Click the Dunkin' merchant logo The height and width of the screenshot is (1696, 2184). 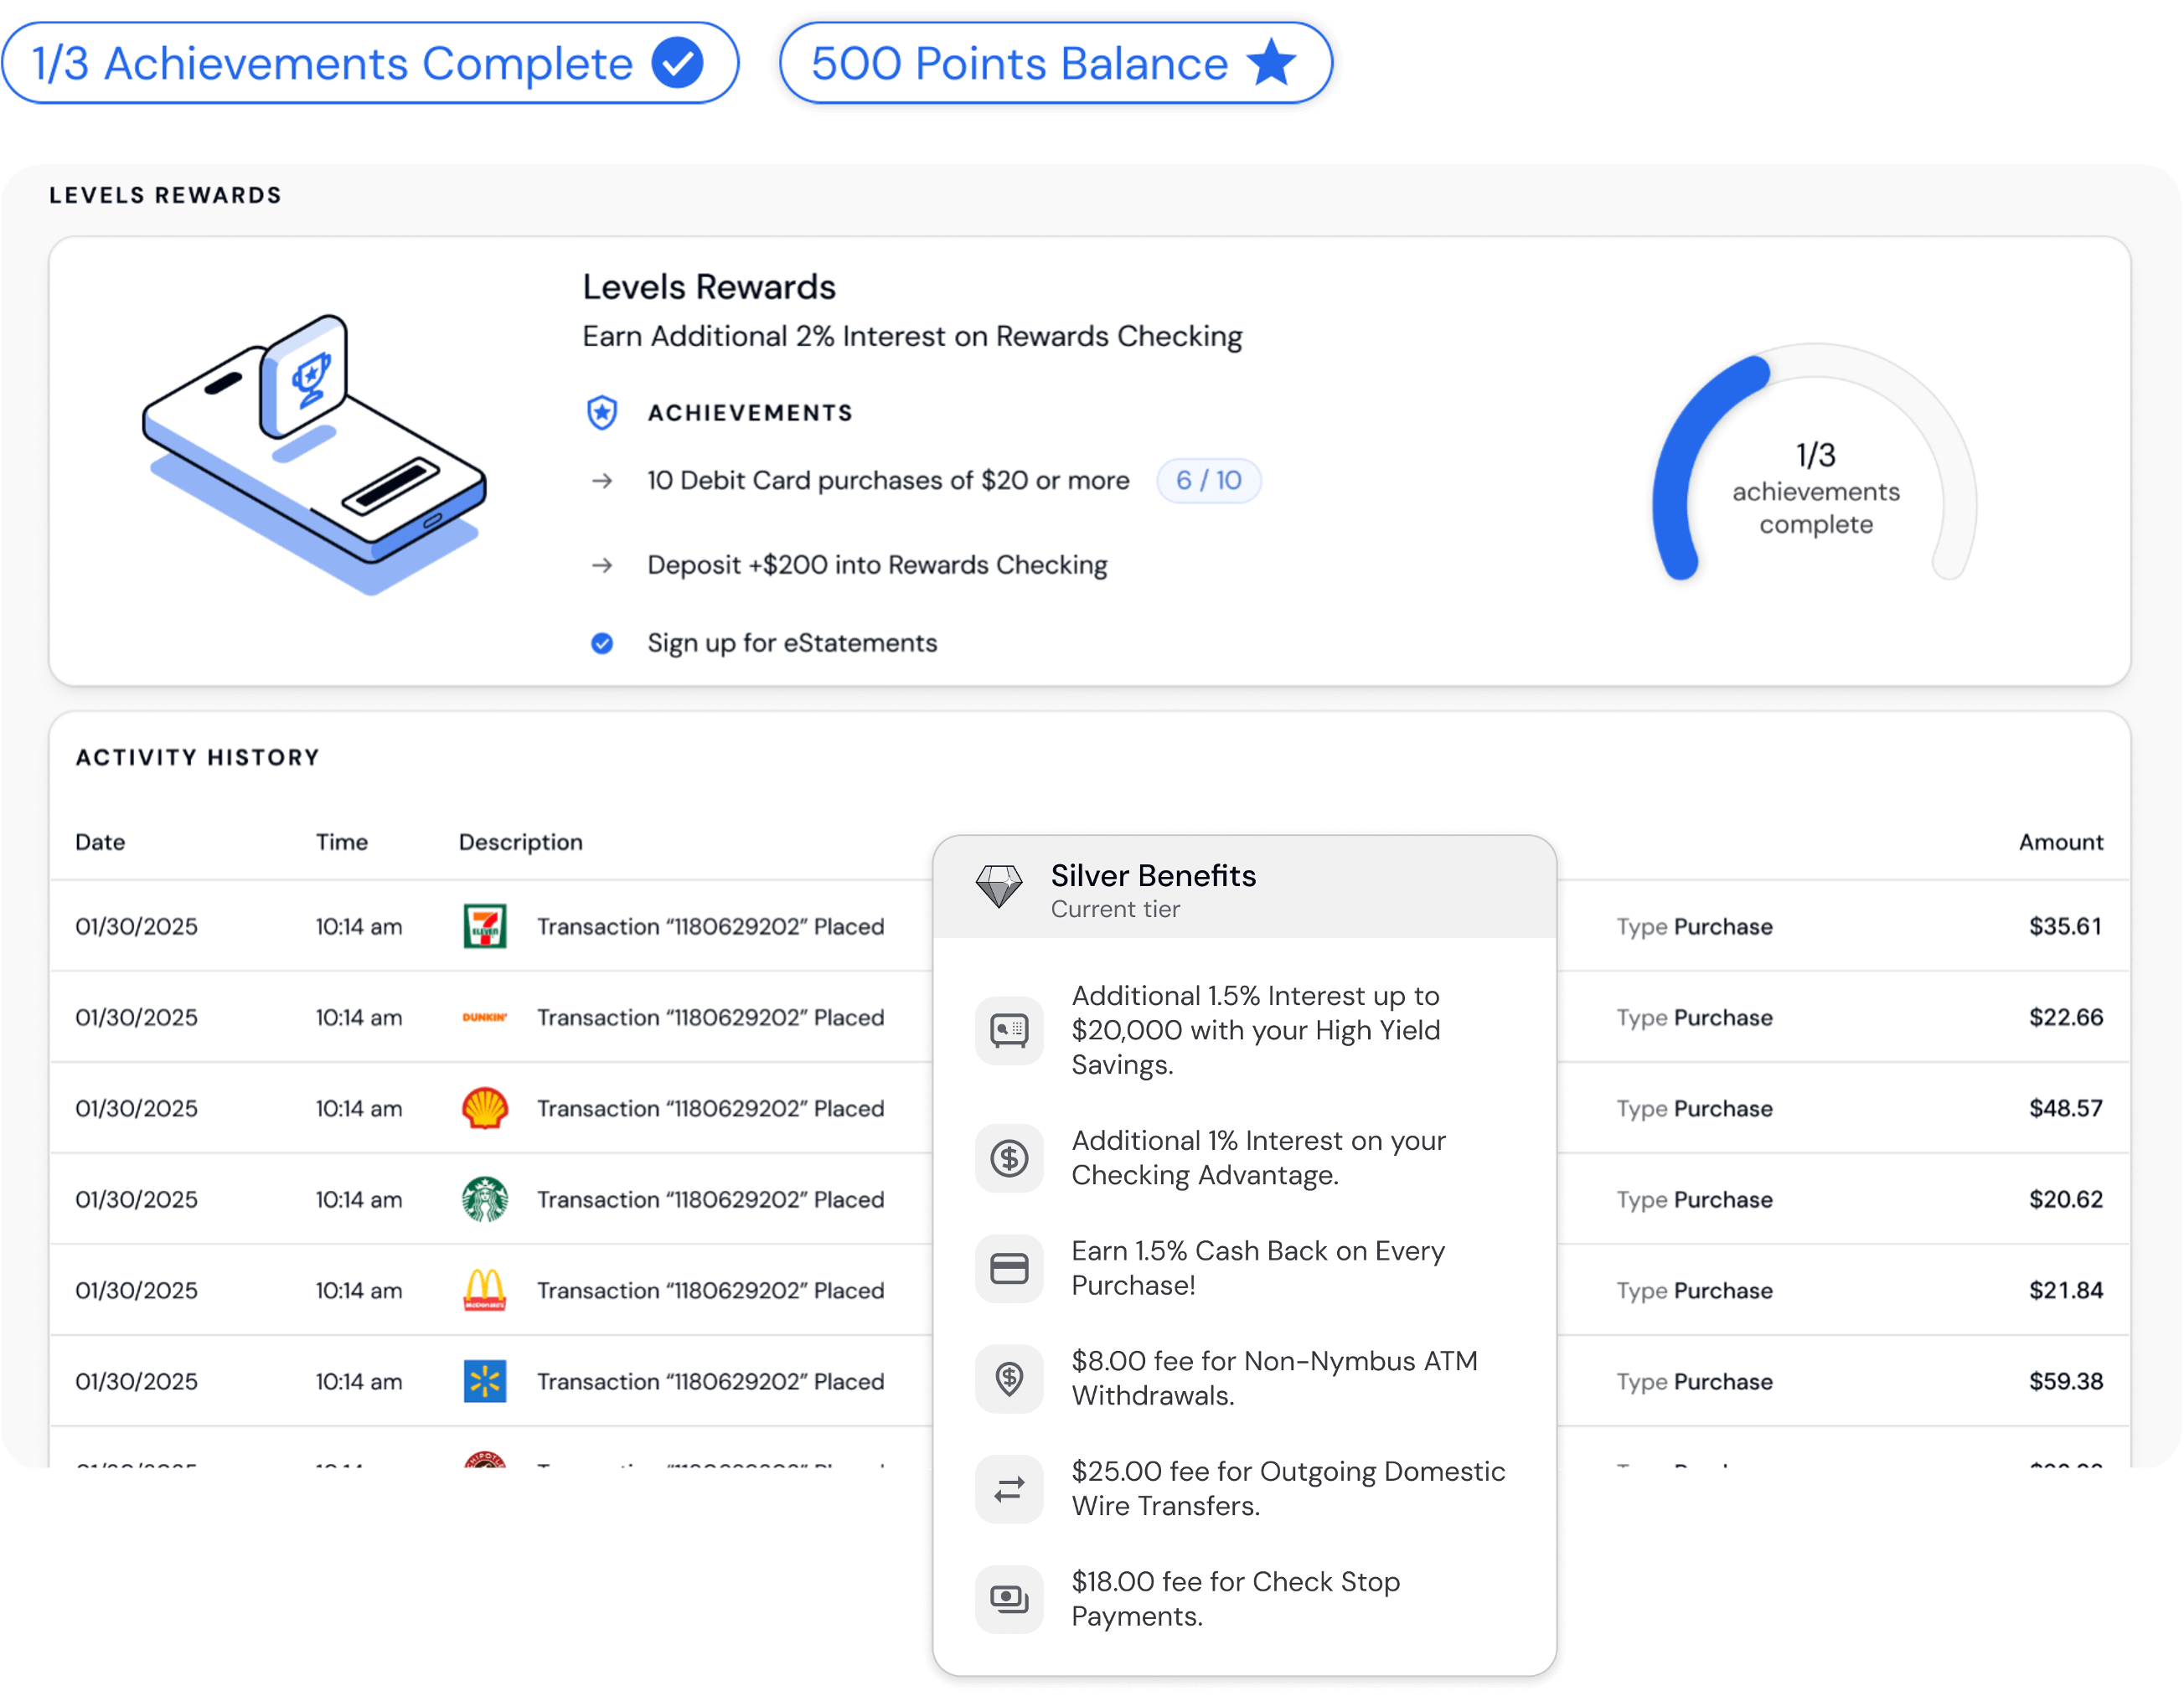pos(485,1017)
